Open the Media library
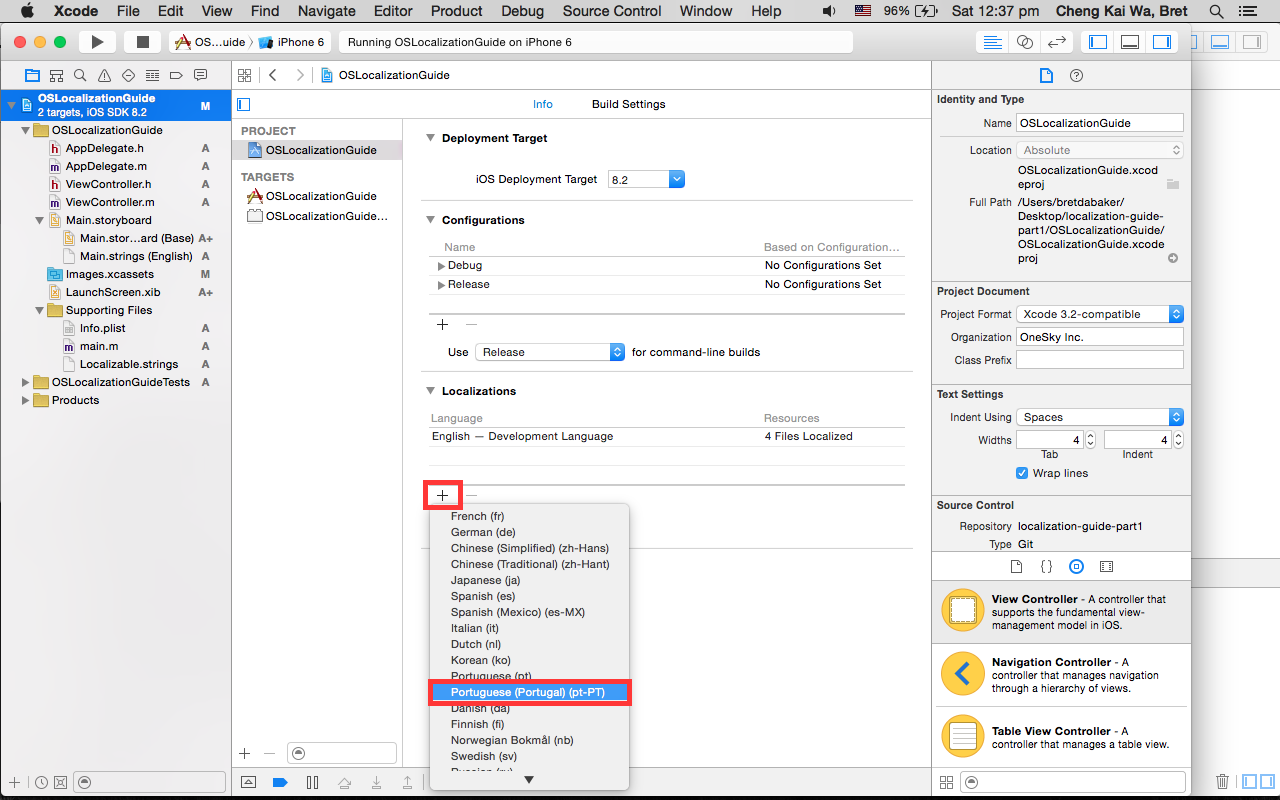Viewport: 1280px width, 800px height. (x=1106, y=566)
